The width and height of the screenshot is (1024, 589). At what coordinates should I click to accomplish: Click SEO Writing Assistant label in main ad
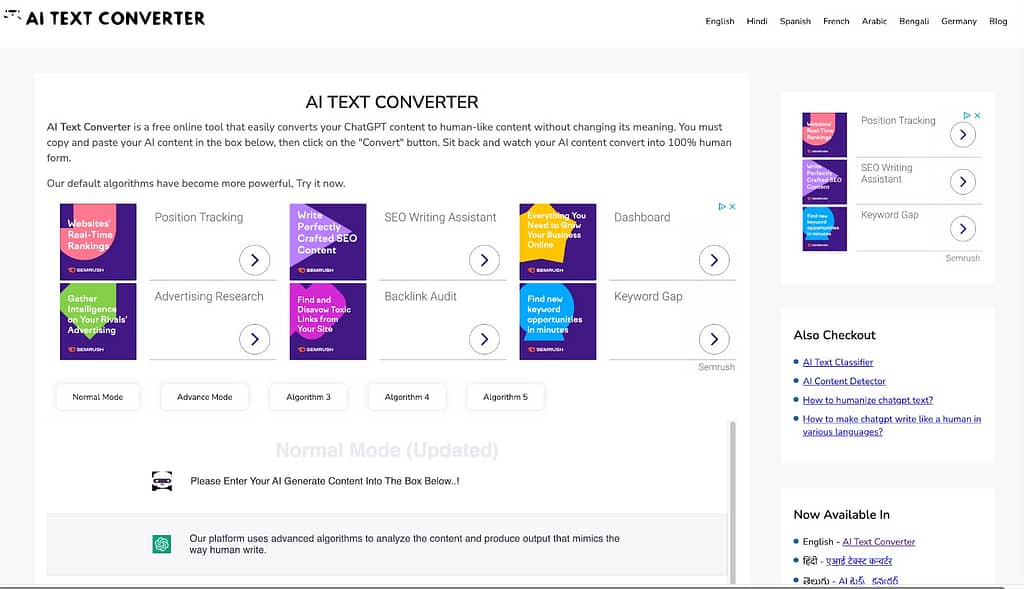pos(440,217)
